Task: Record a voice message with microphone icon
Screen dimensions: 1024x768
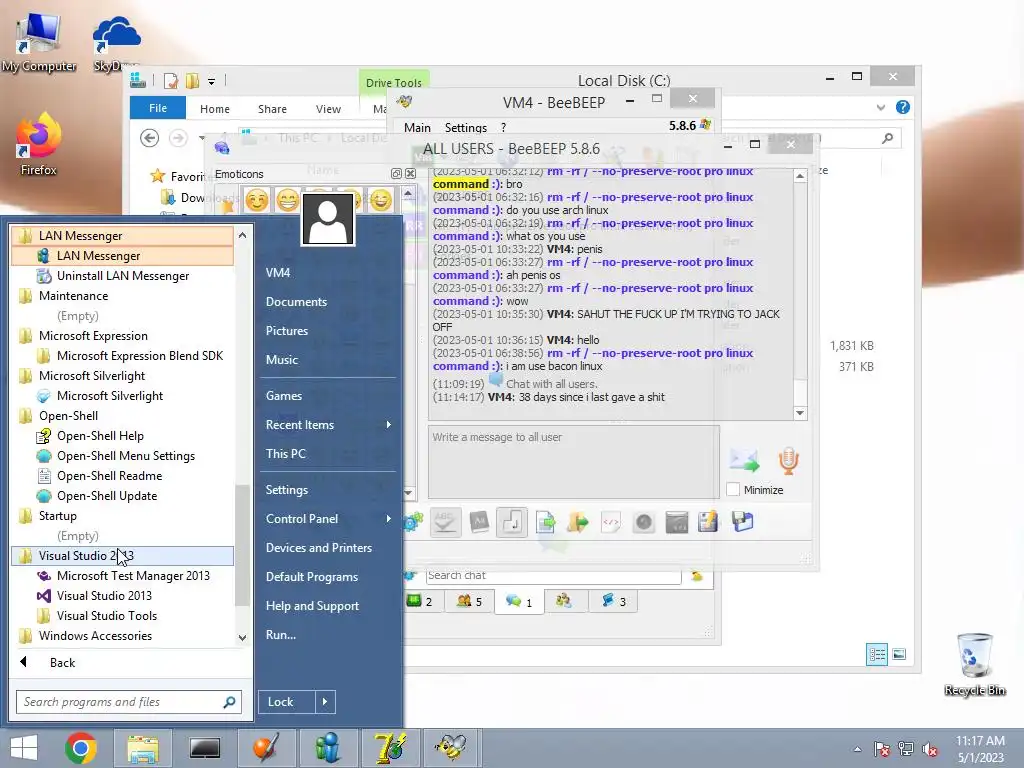Action: tap(788, 461)
